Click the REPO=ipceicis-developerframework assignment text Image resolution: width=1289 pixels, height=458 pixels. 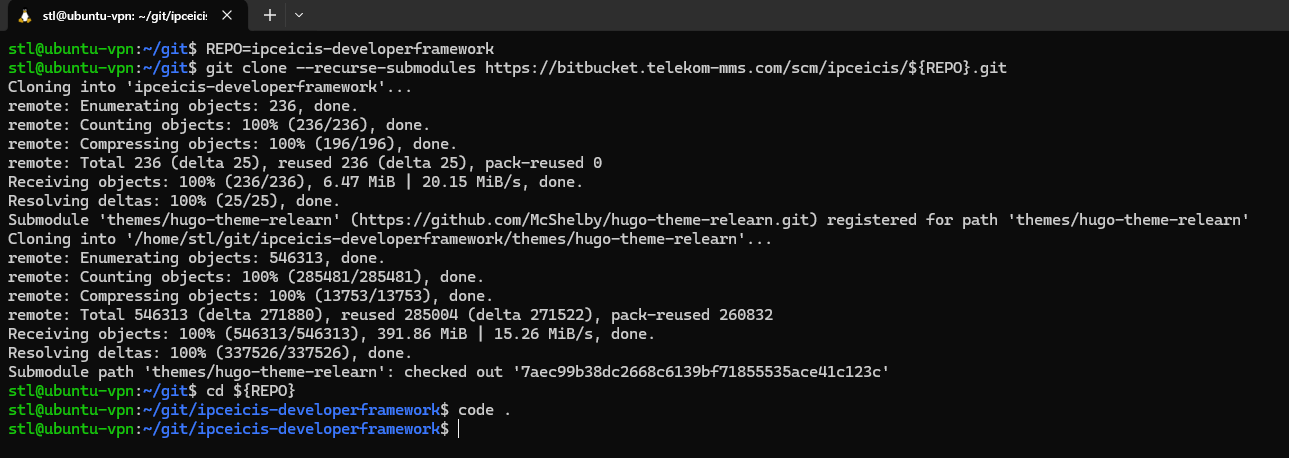click(x=350, y=49)
